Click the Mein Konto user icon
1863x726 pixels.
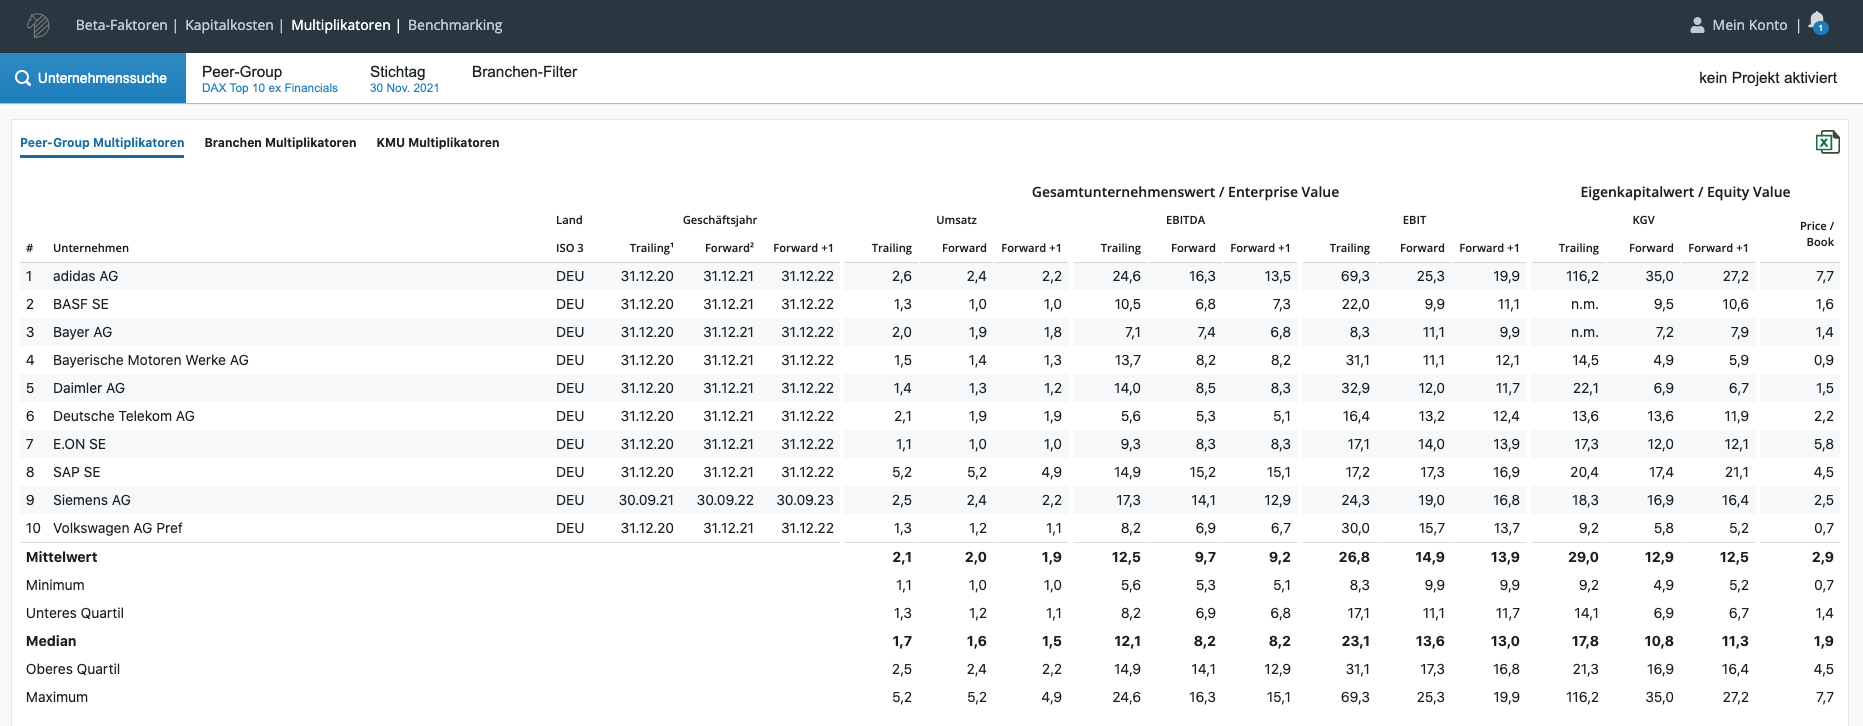(x=1697, y=25)
